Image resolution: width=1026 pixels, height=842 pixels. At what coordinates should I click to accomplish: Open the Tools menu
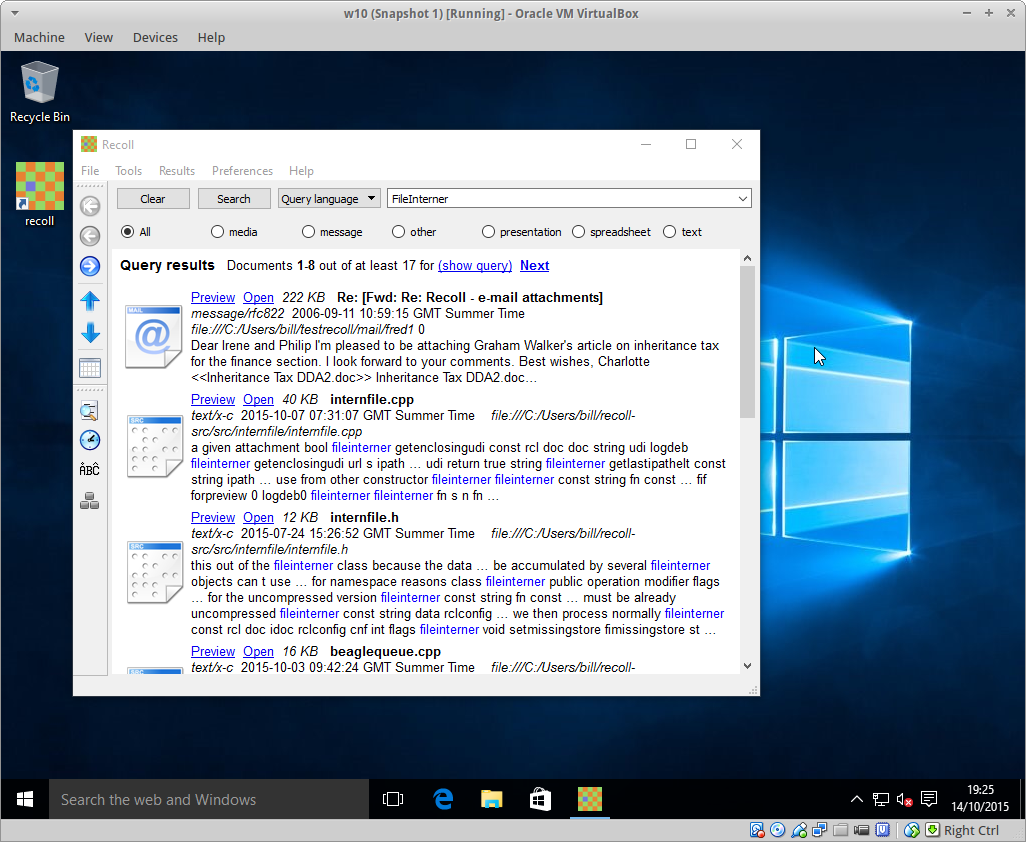(128, 171)
